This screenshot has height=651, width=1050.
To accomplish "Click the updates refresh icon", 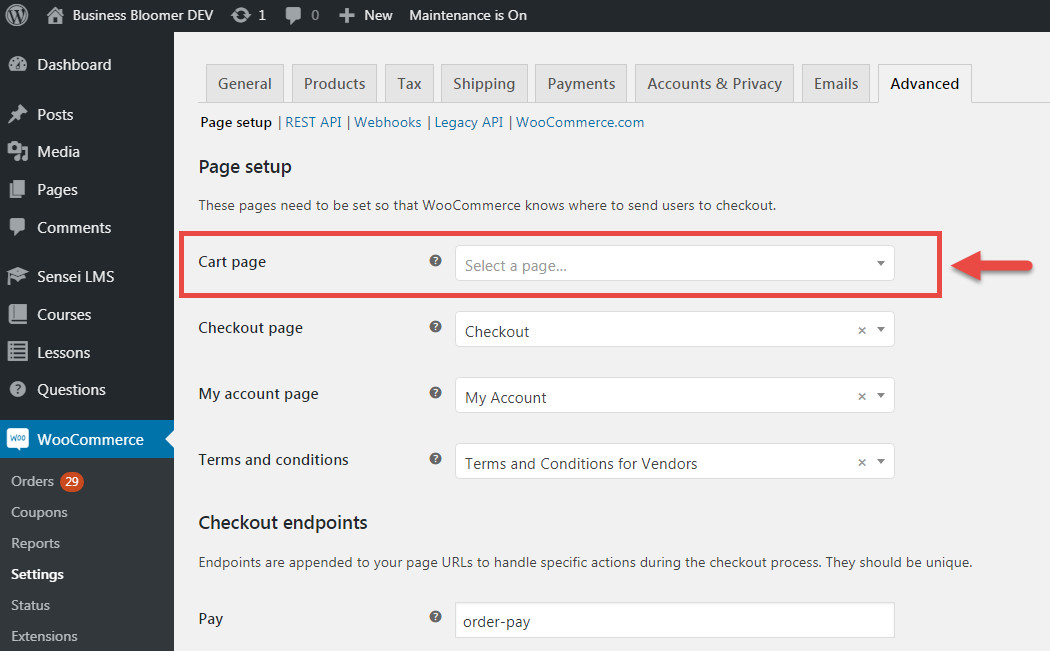I will (x=240, y=15).
